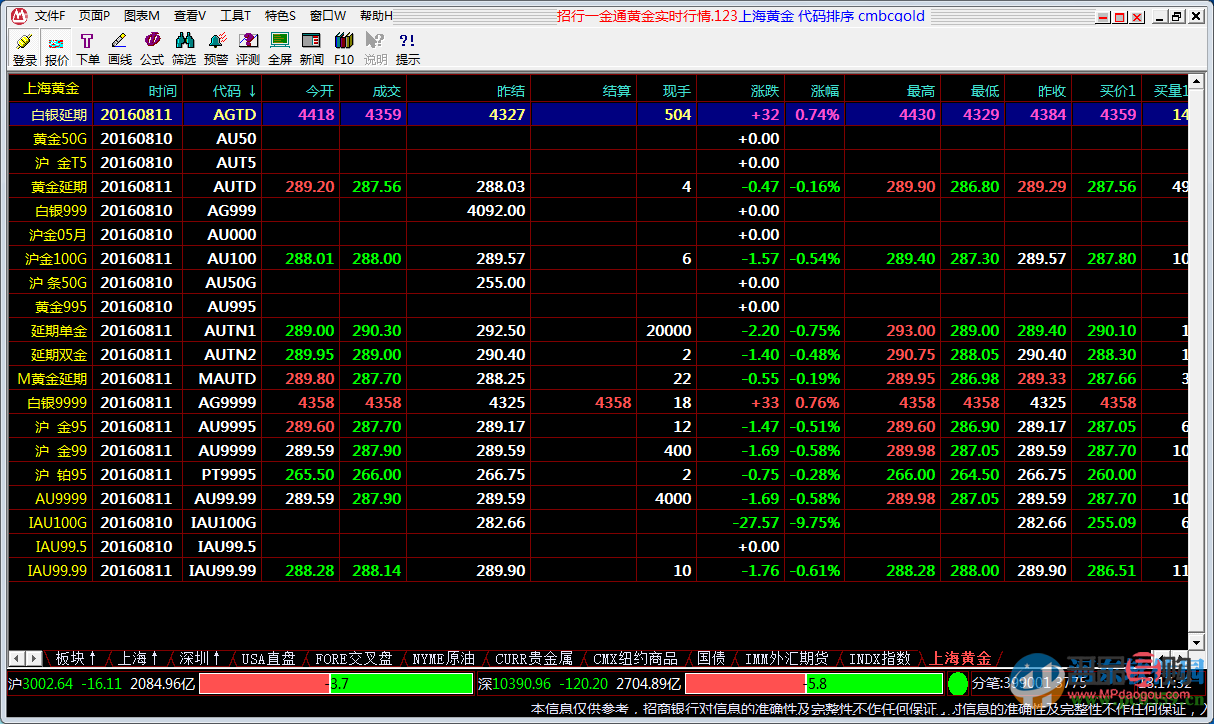This screenshot has width=1214, height=724.
Task: Expand the 上海 market tab list
Action: (x=138, y=658)
